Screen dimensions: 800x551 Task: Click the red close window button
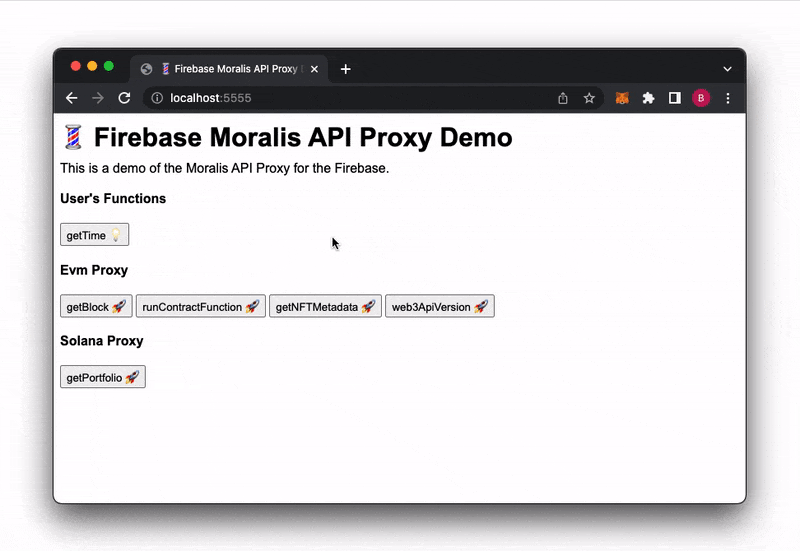click(76, 66)
